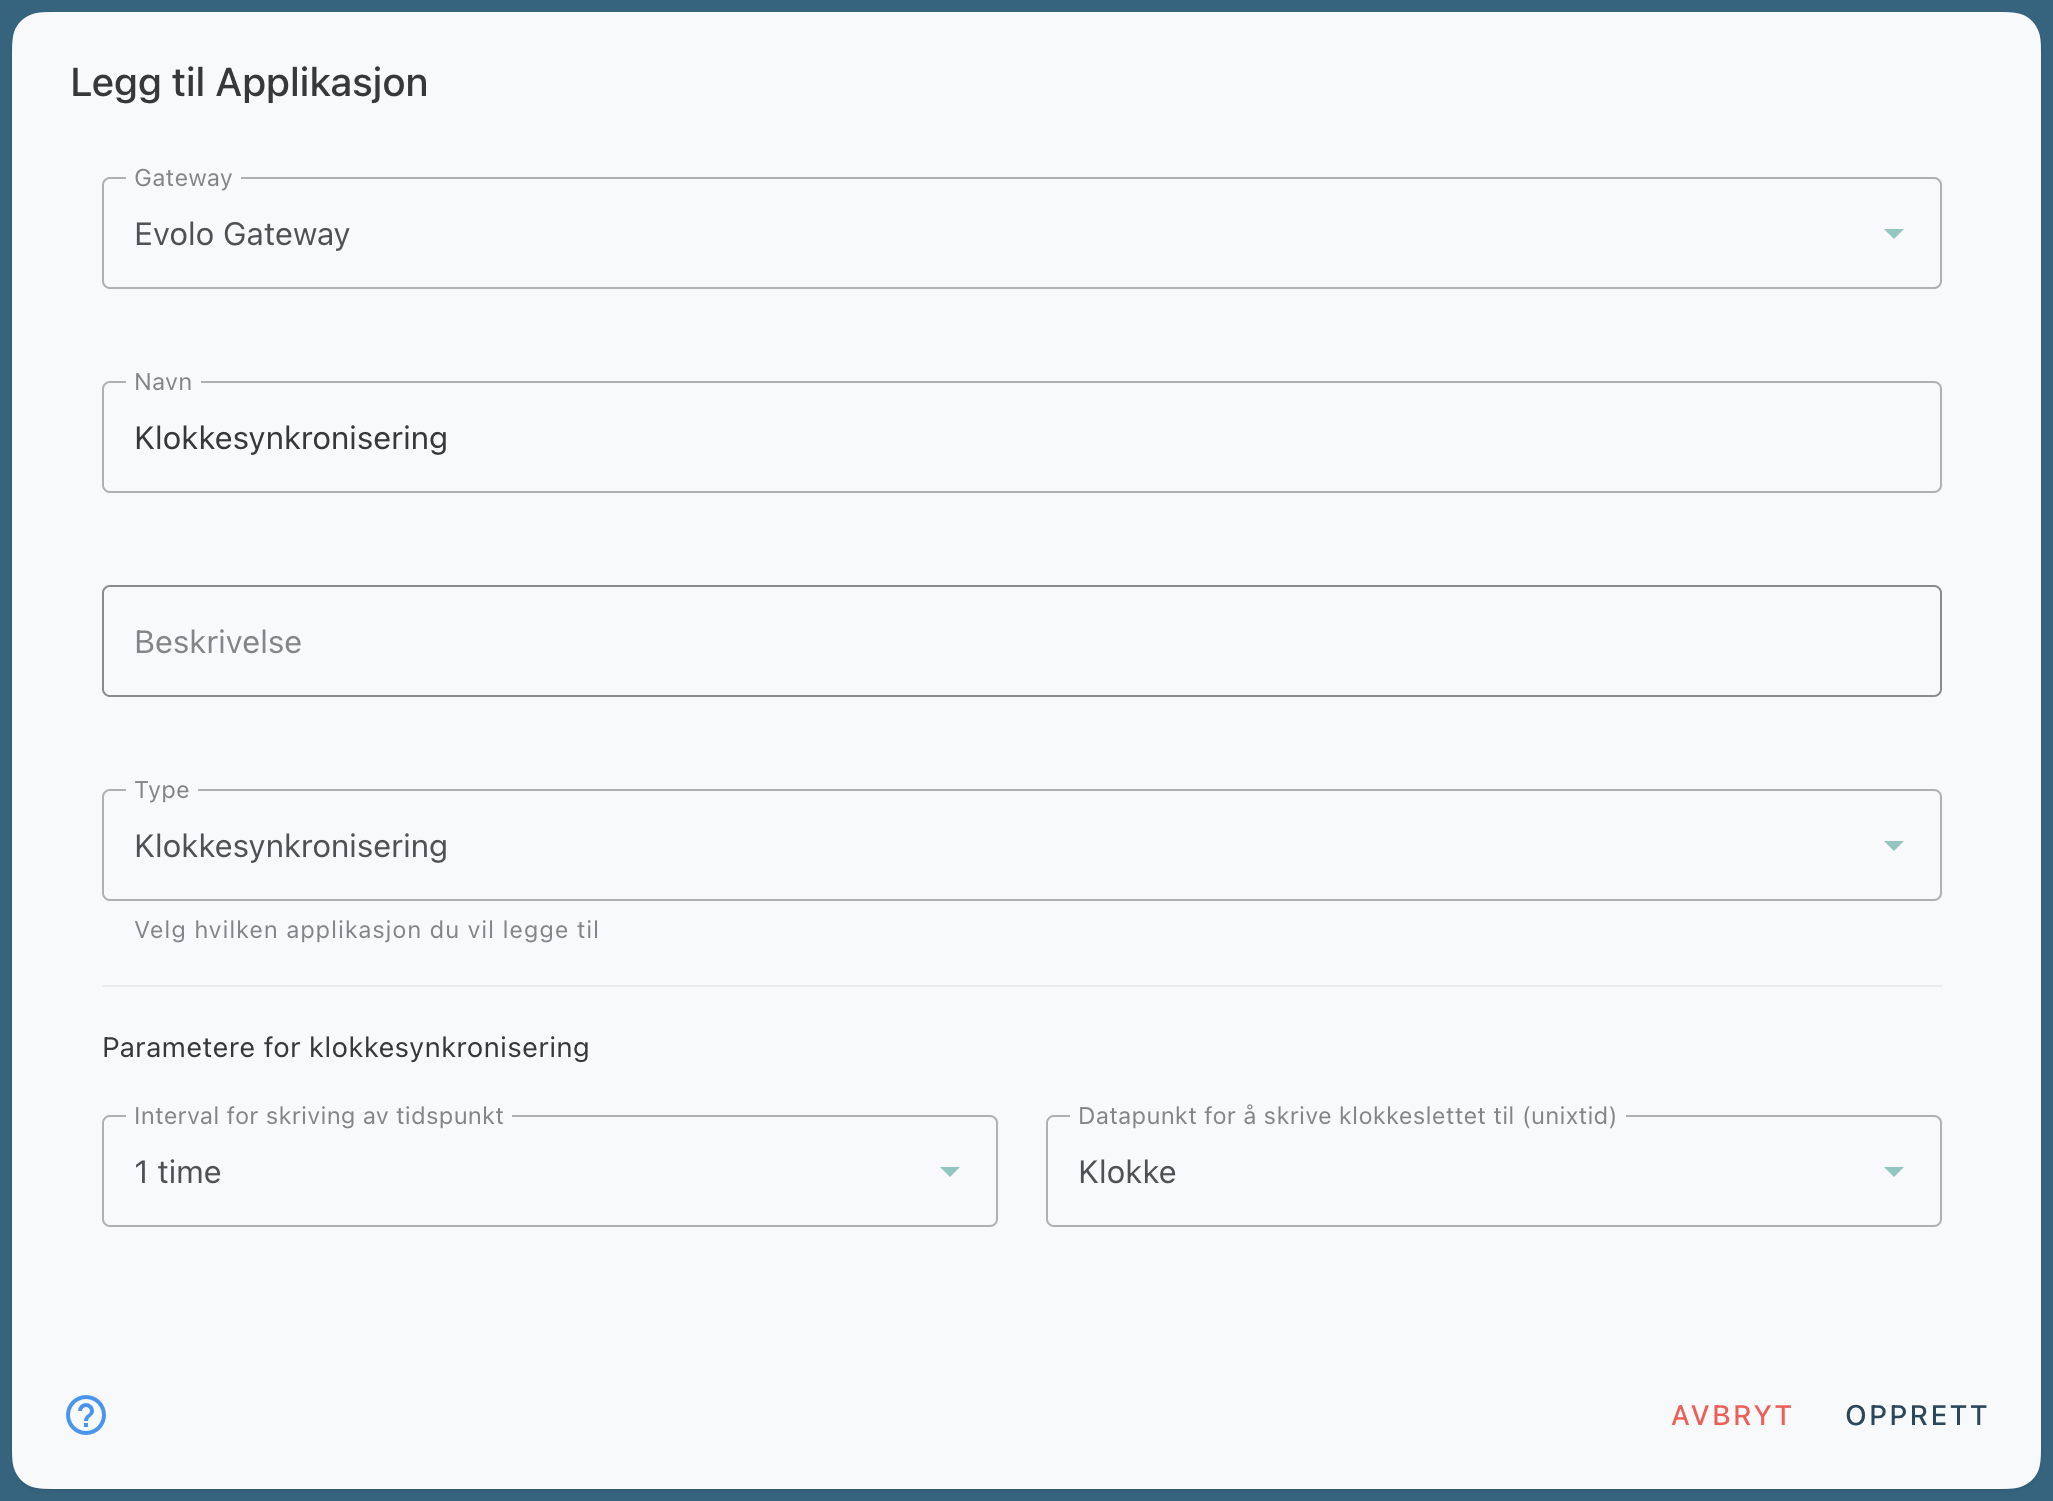Click the Gateway dropdown arrow
2053x1501 pixels.
(1893, 234)
